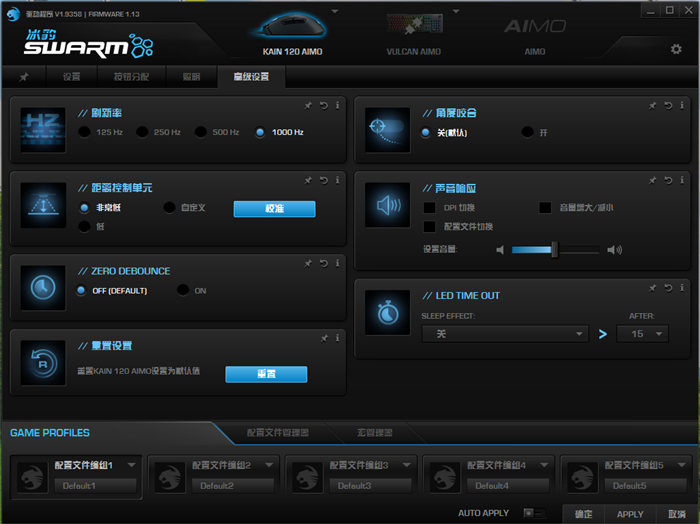Show info for the ZERO DEBOUNCE panel
The height and width of the screenshot is (524, 700).
[x=337, y=263]
